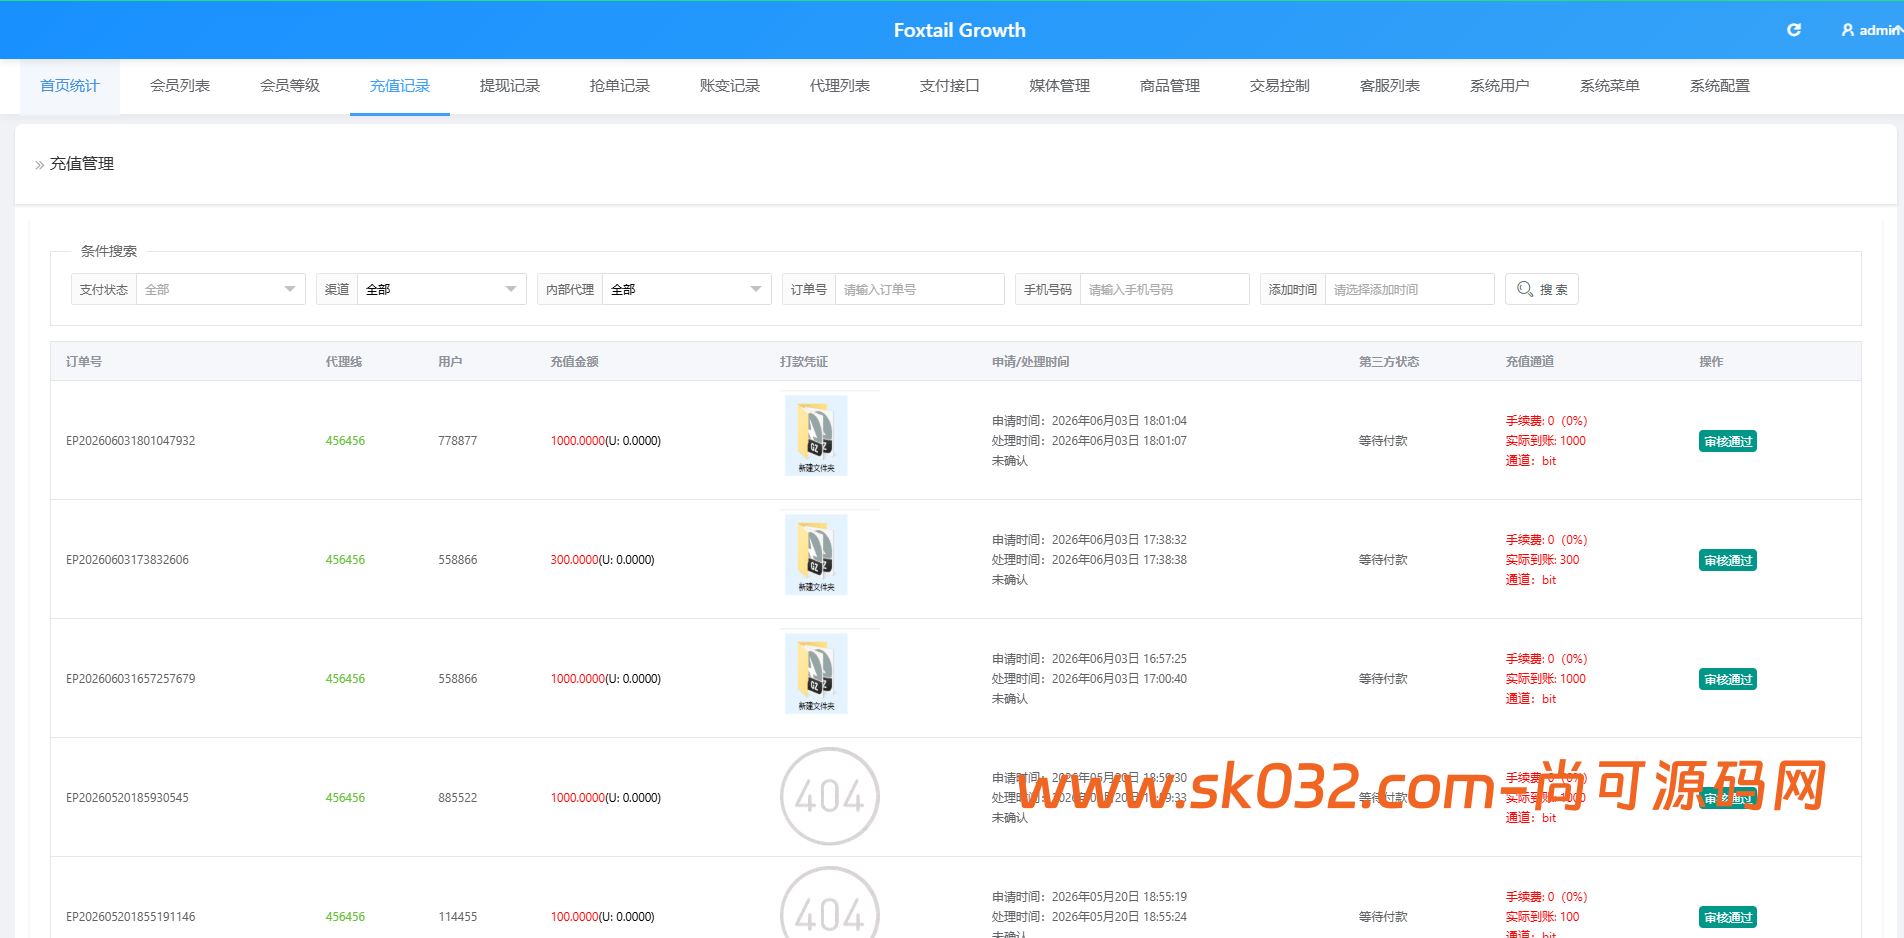Click 审核通过 for order EP202606031657257679
Screen dimensions: 1904x938
(x=1728, y=679)
